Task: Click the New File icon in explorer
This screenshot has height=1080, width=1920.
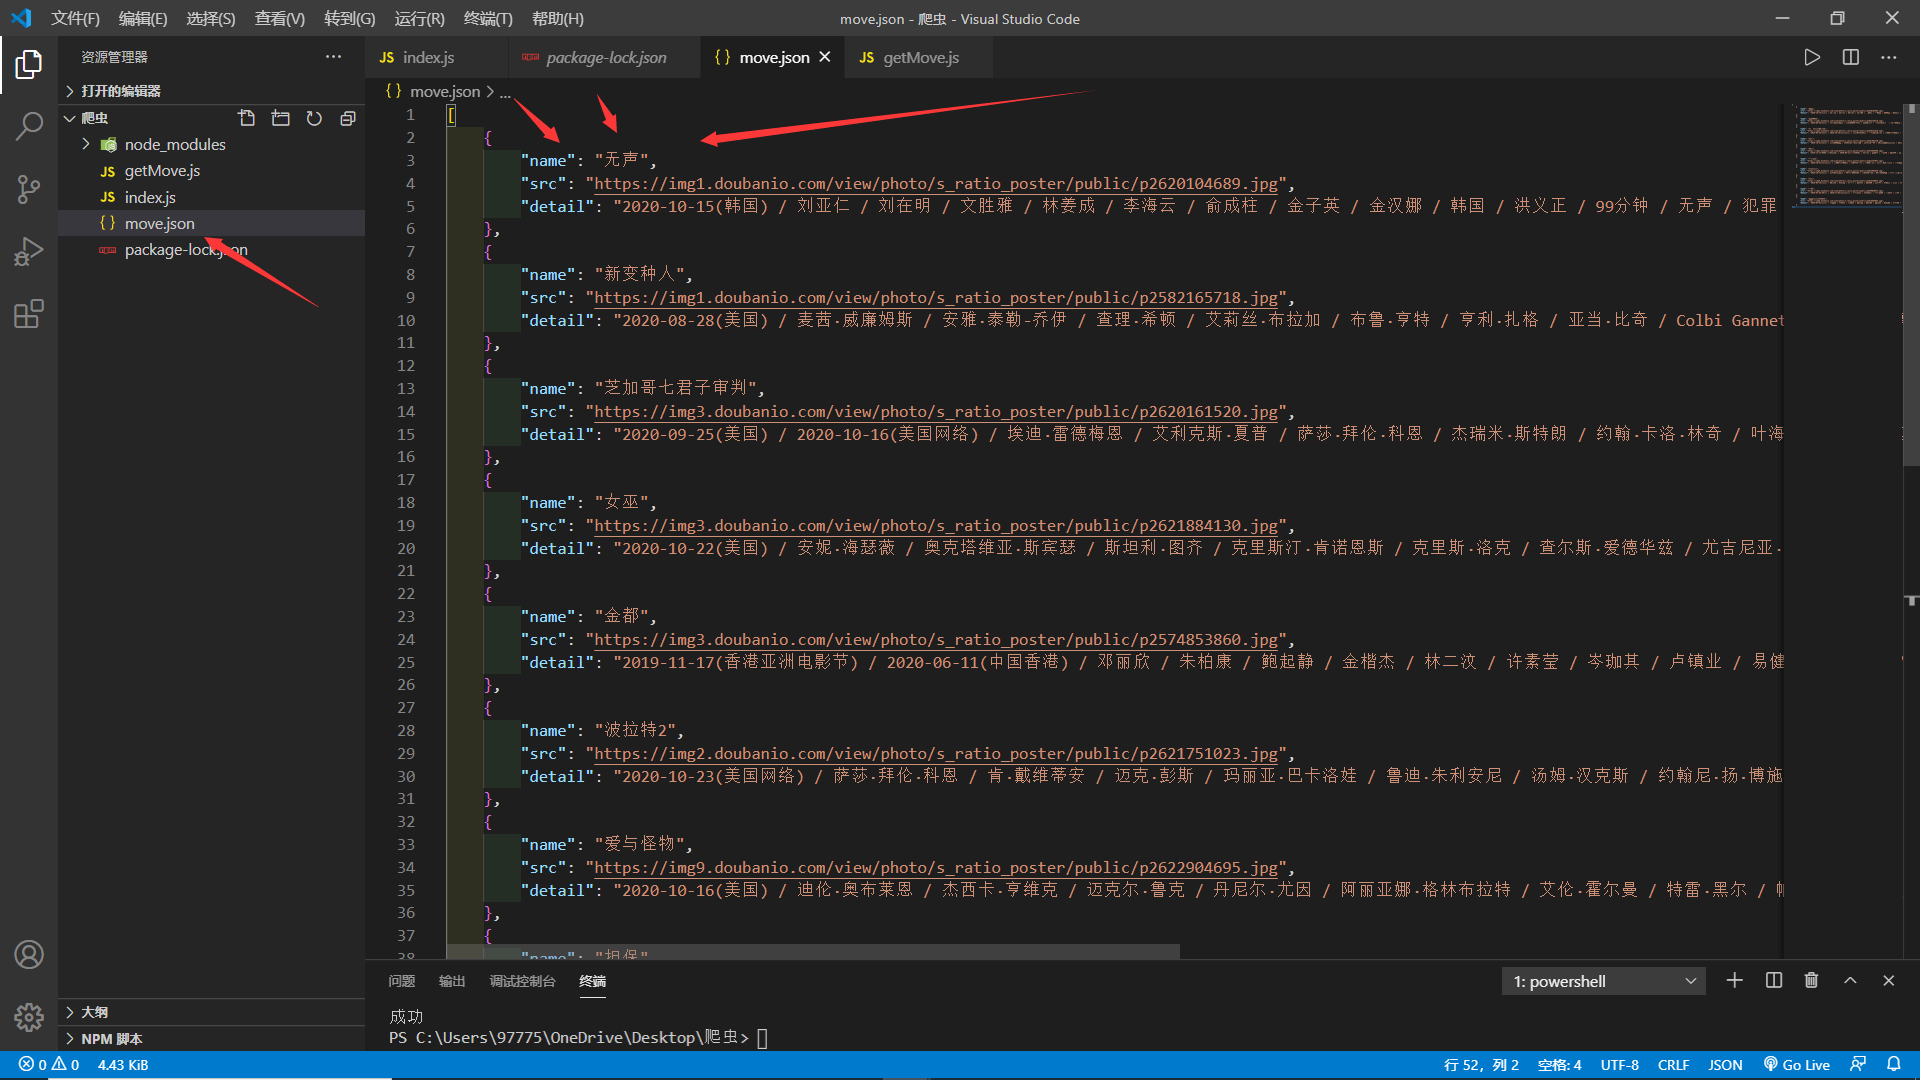Action: 247,118
